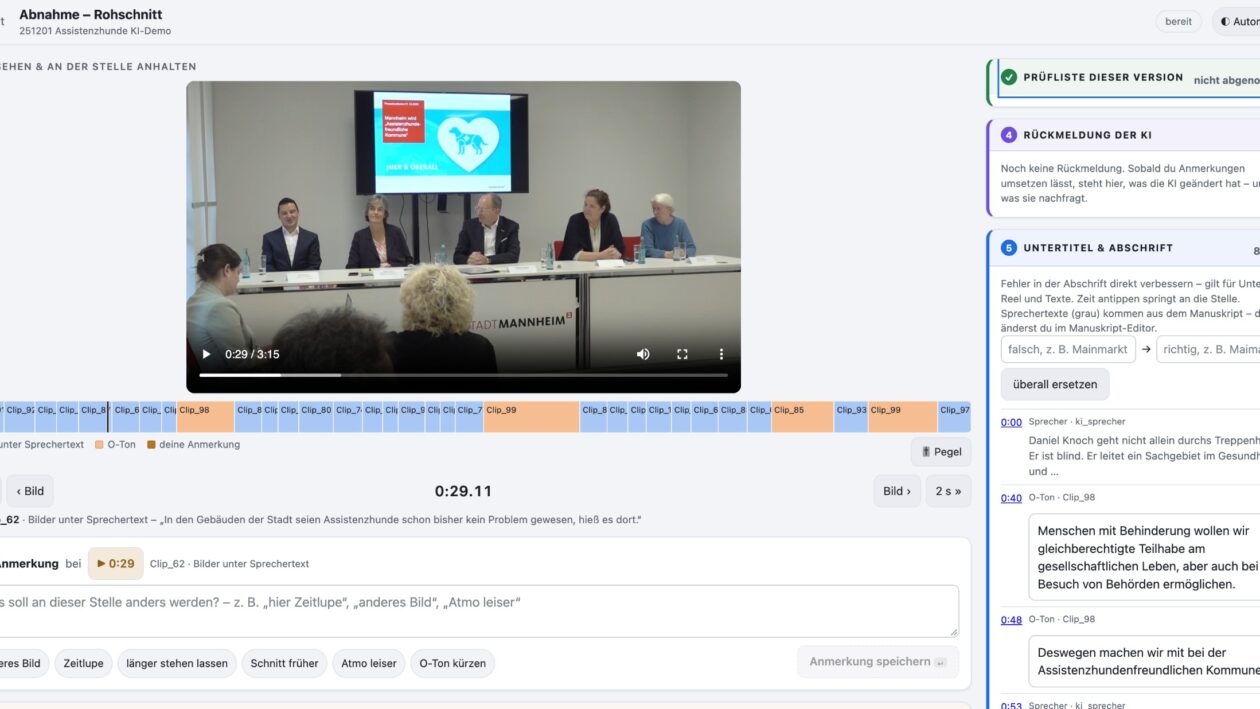Select the Schnitt früher chip

(284, 663)
